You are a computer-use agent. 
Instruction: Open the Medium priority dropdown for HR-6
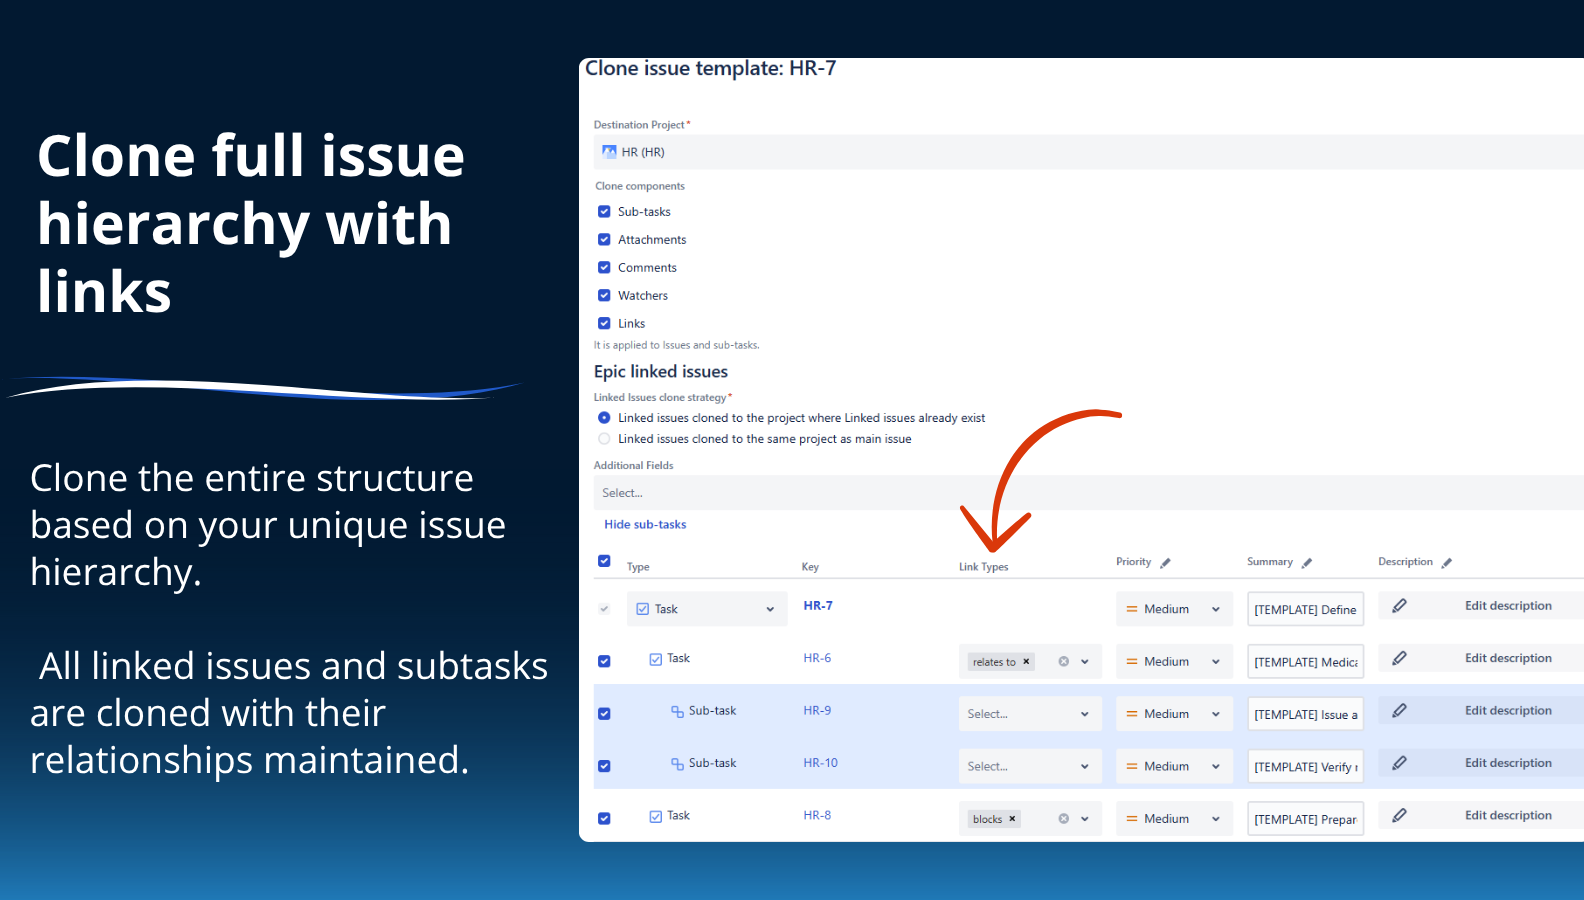coord(1175,662)
